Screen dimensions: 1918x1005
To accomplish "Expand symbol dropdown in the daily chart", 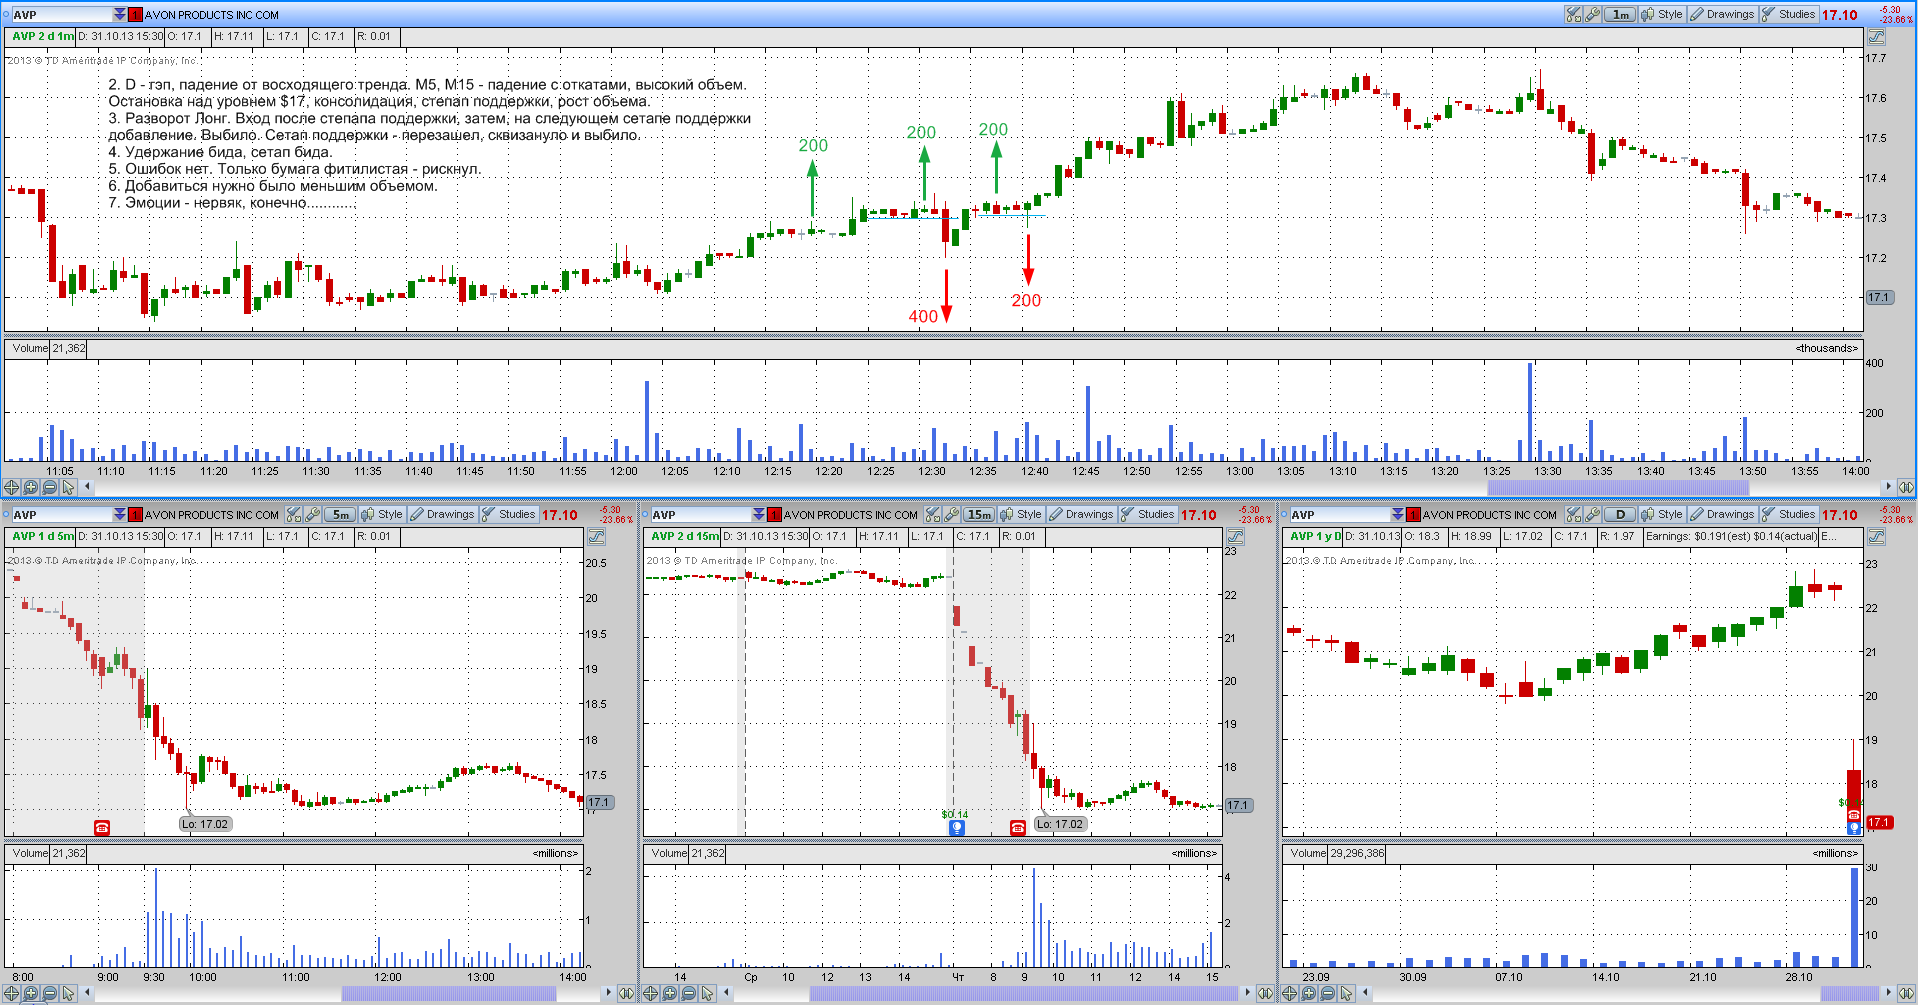I will pyautogui.click(x=1398, y=514).
